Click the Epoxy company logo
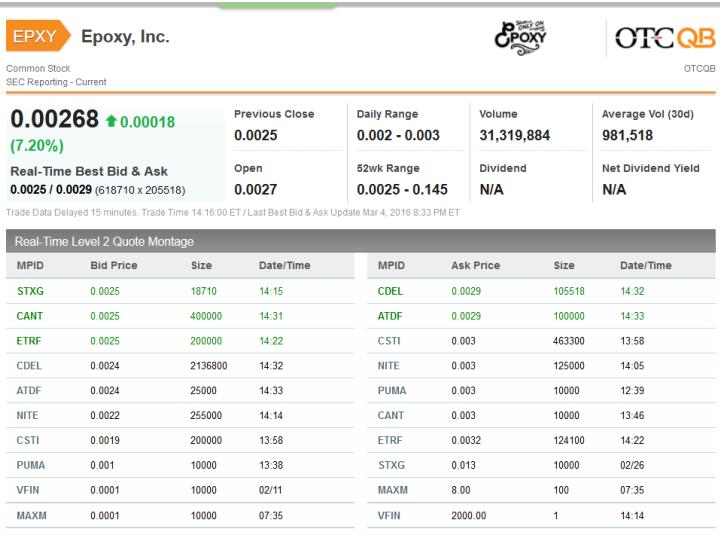Image resolution: width=720 pixels, height=540 pixels. 520,38
